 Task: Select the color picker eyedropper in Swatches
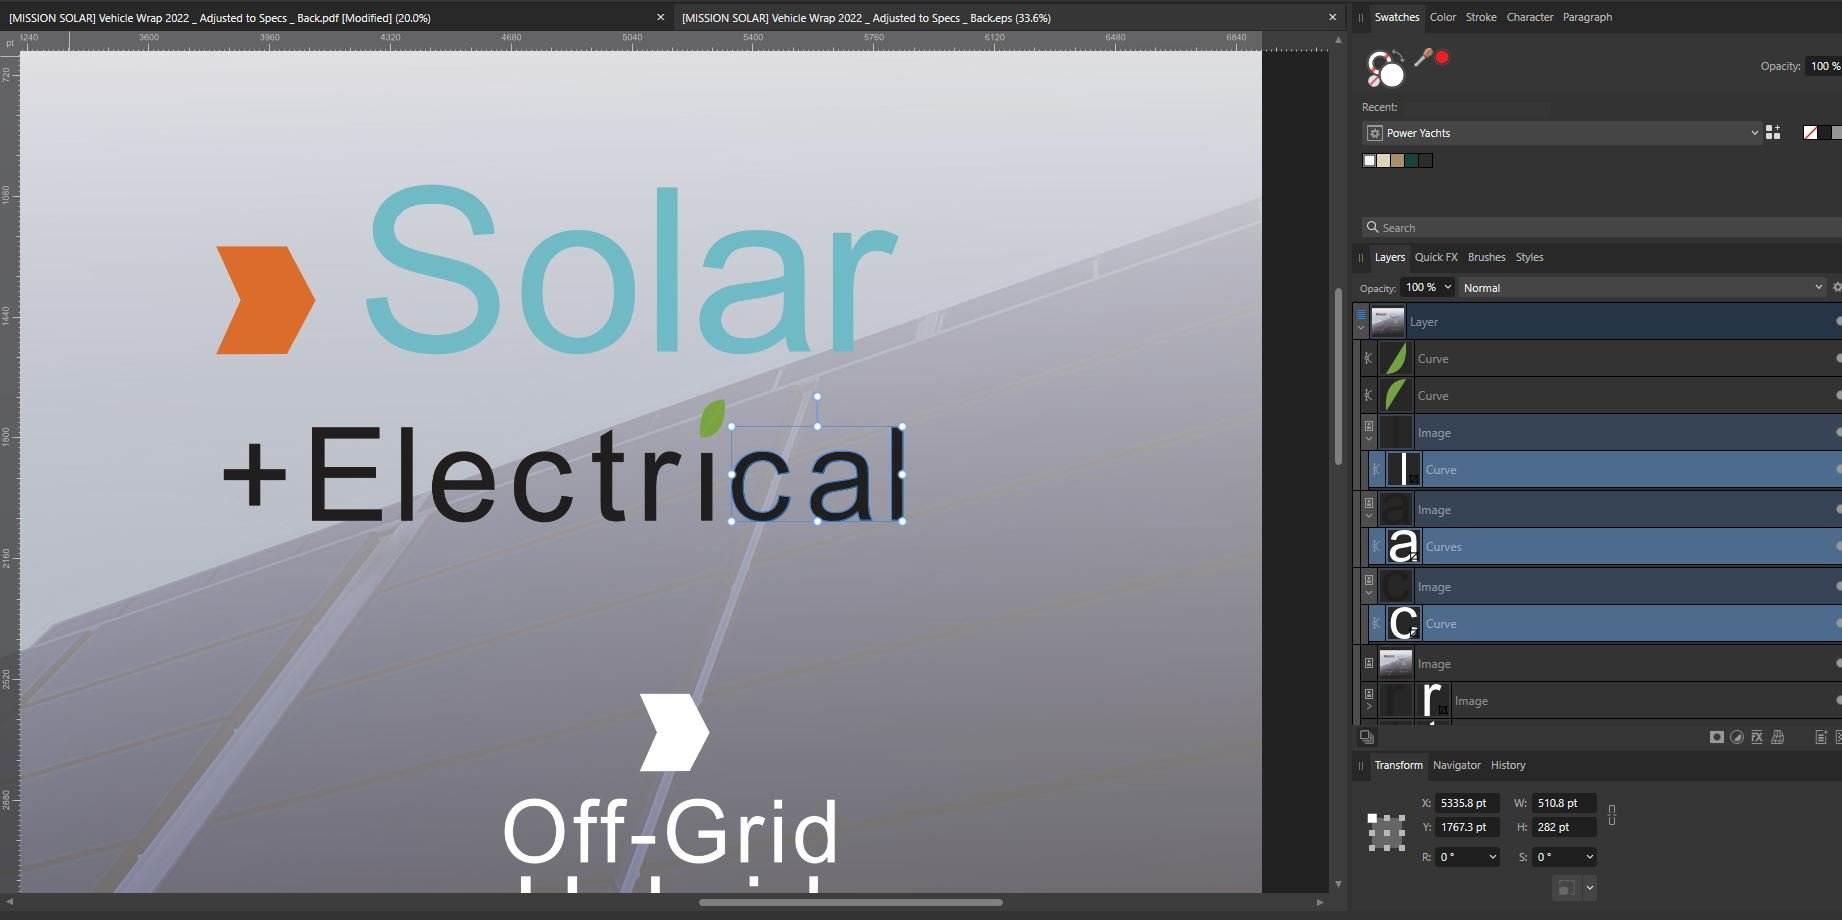[1422, 58]
